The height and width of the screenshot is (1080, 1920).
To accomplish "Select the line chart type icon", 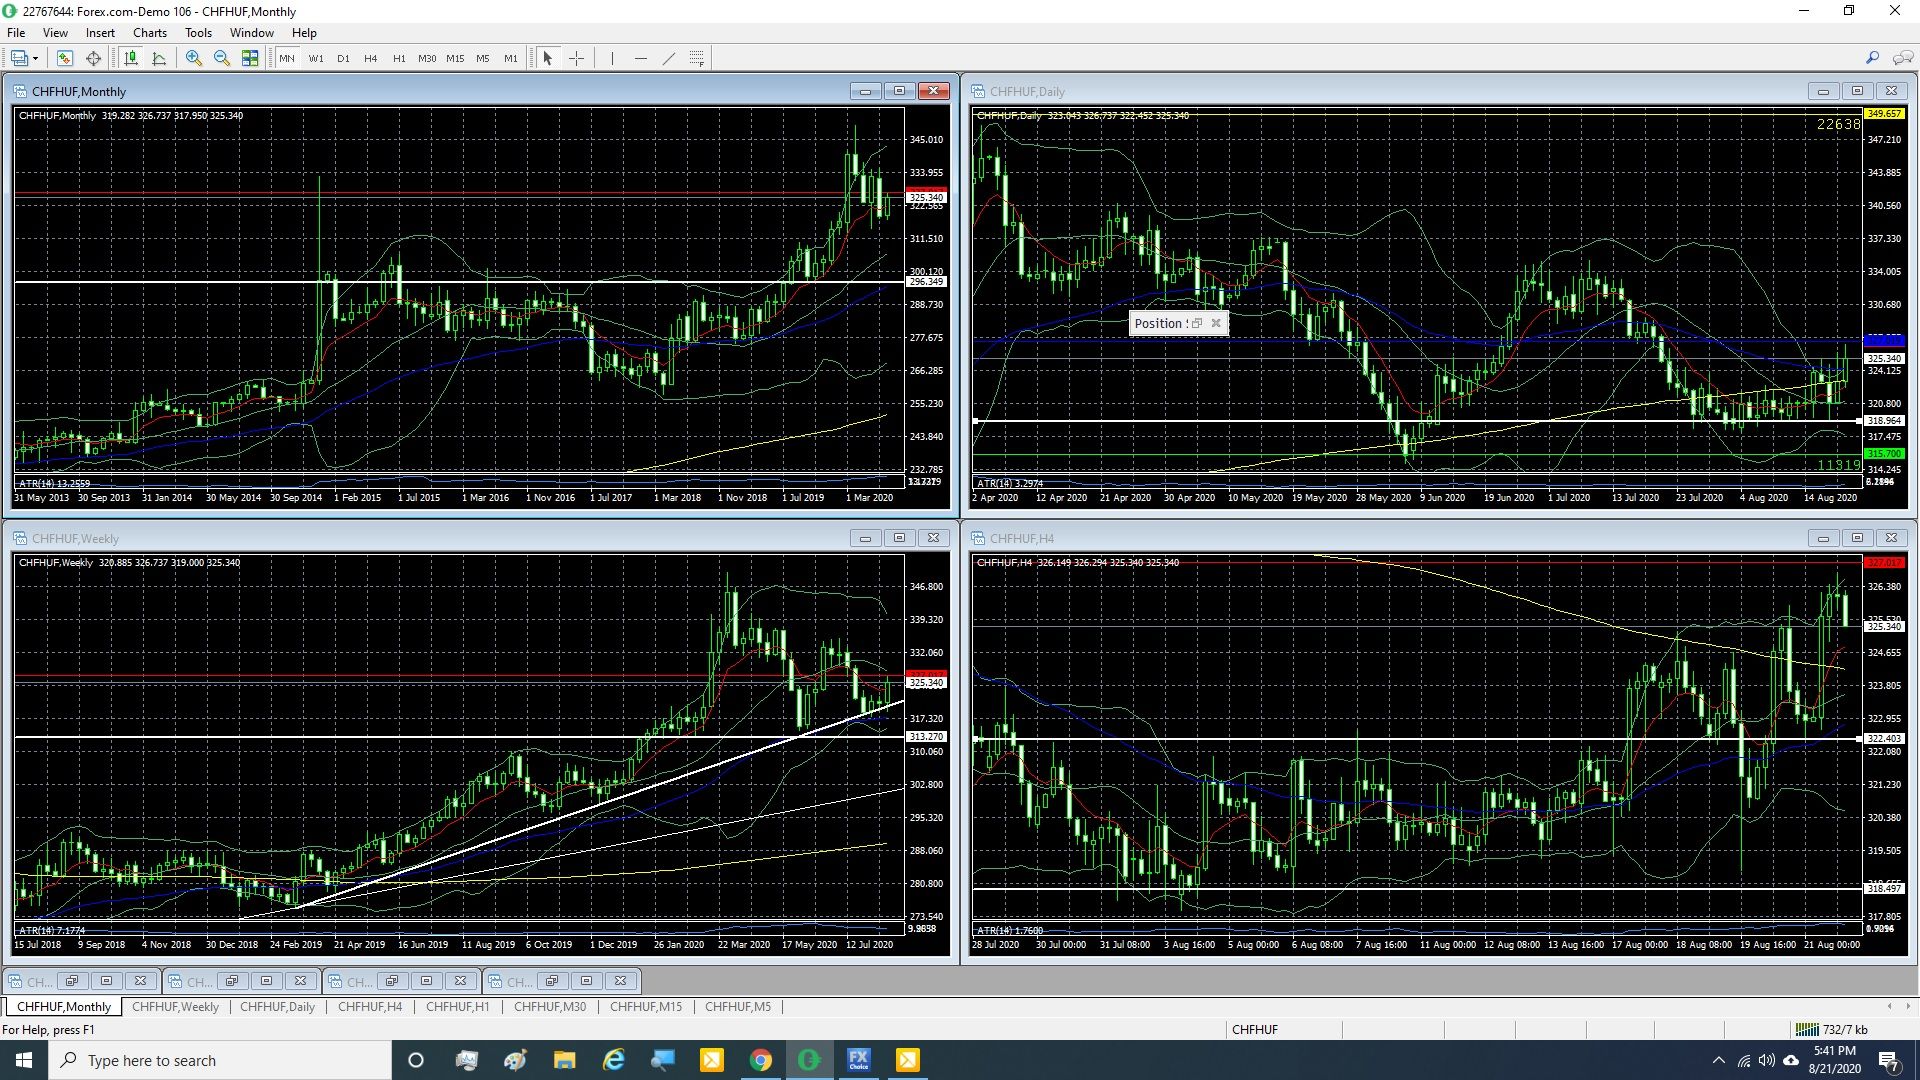I will (x=159, y=58).
